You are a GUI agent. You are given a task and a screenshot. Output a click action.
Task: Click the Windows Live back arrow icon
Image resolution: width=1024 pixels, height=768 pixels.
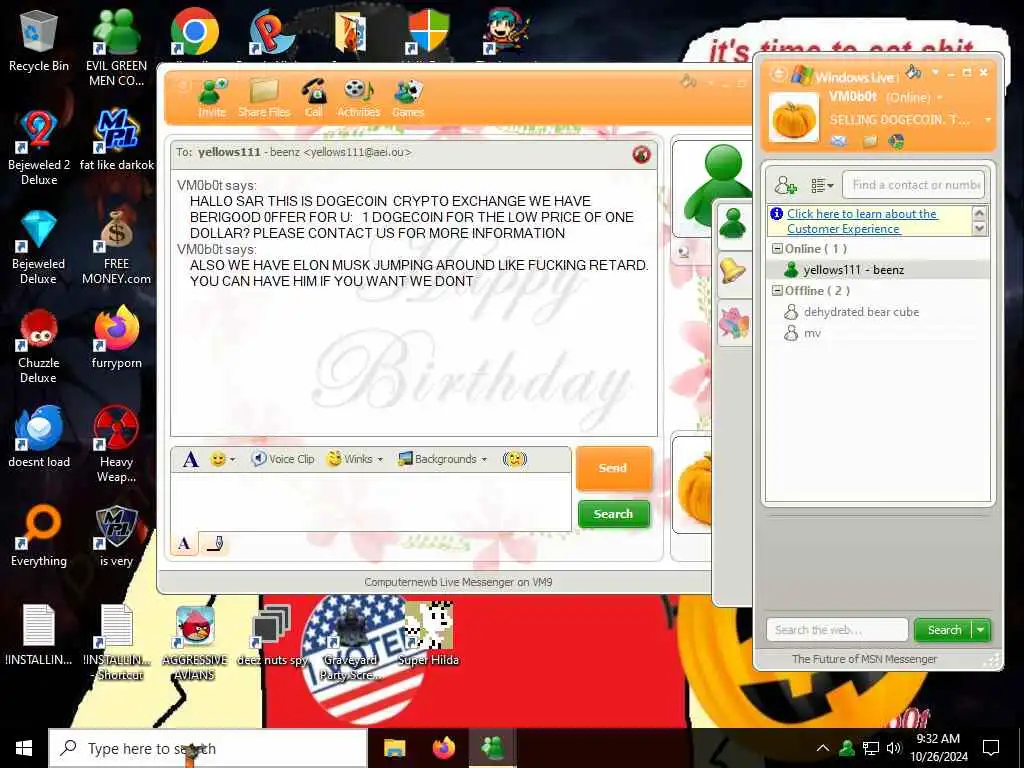coord(778,74)
